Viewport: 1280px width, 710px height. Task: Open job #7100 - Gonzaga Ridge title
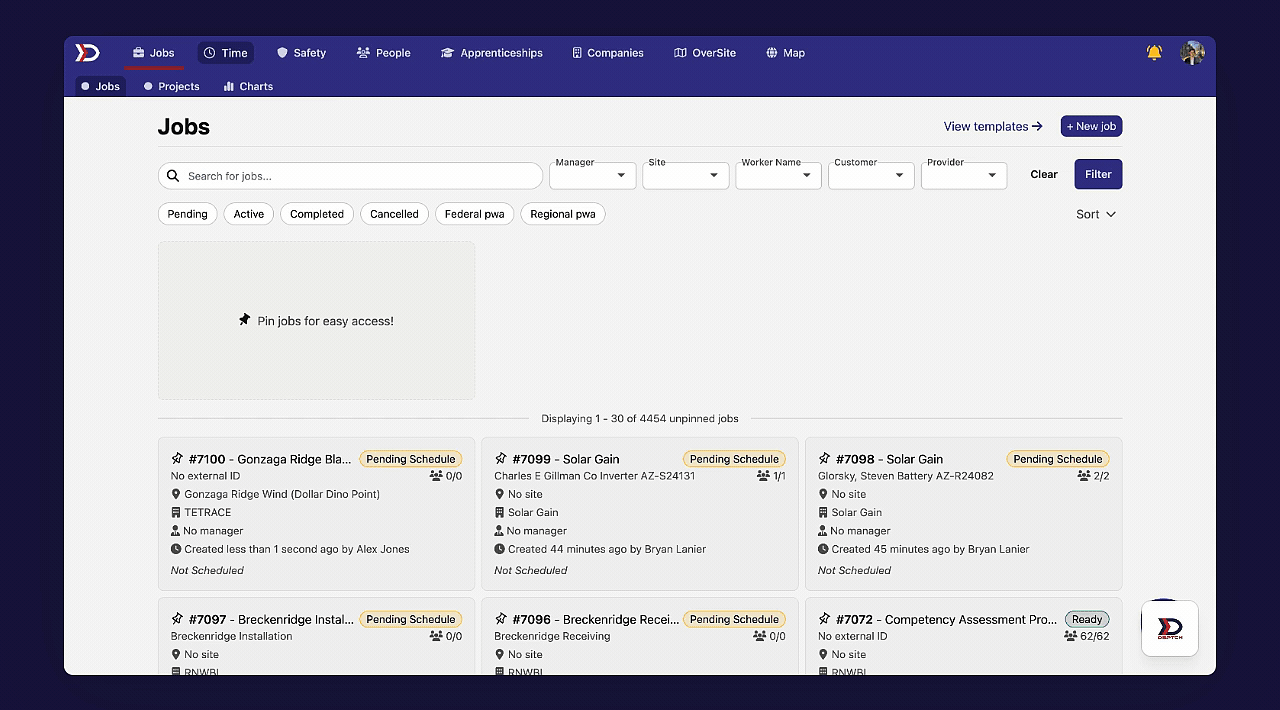coord(270,459)
